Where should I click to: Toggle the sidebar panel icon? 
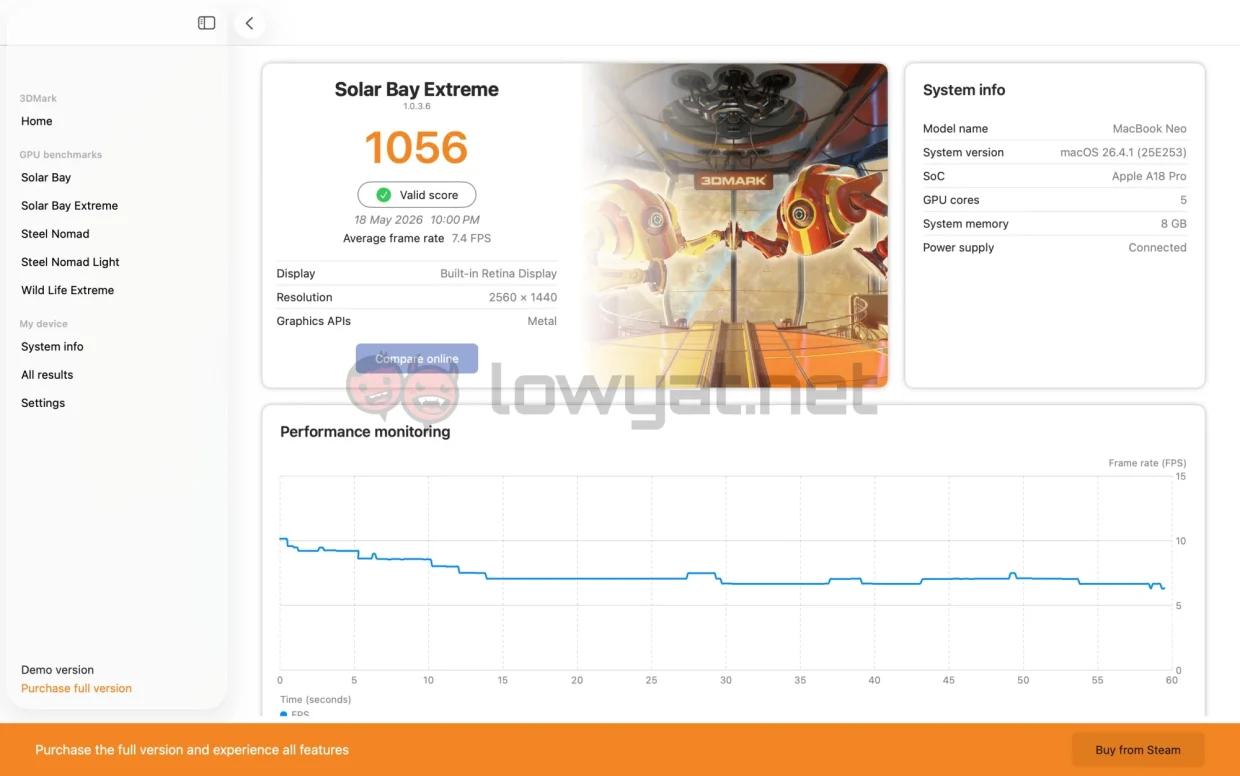207,23
